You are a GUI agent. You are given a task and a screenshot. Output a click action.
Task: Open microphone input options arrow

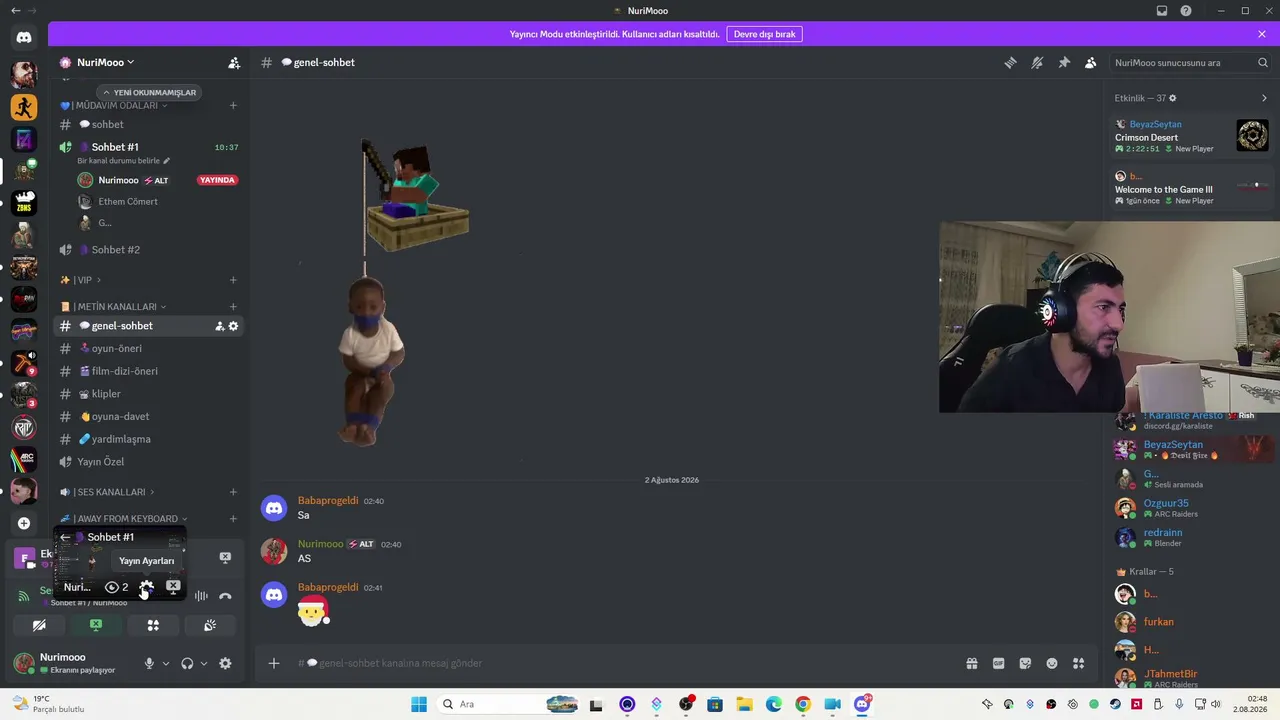[166, 663]
